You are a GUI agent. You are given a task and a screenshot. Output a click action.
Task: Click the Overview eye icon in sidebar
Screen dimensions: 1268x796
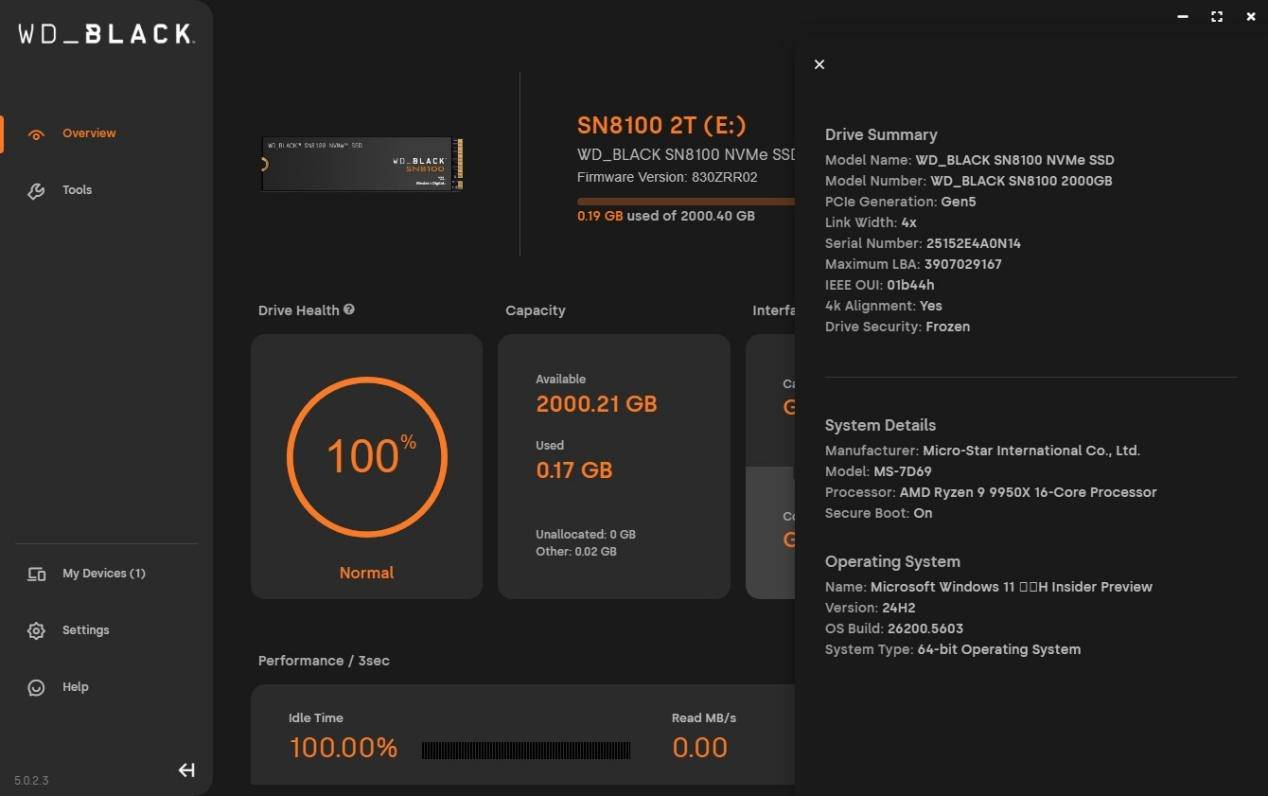(x=36, y=134)
